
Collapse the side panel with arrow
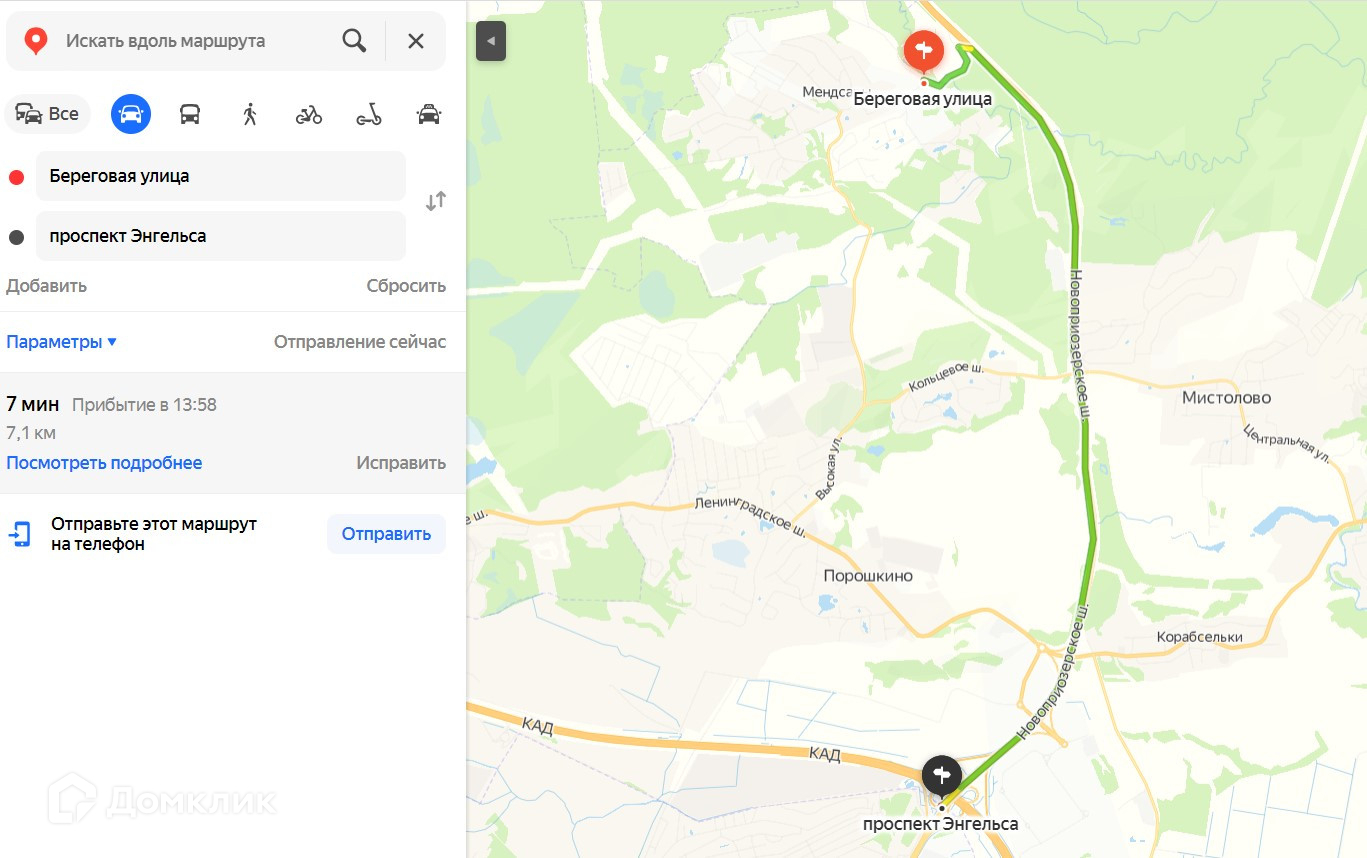(x=491, y=41)
